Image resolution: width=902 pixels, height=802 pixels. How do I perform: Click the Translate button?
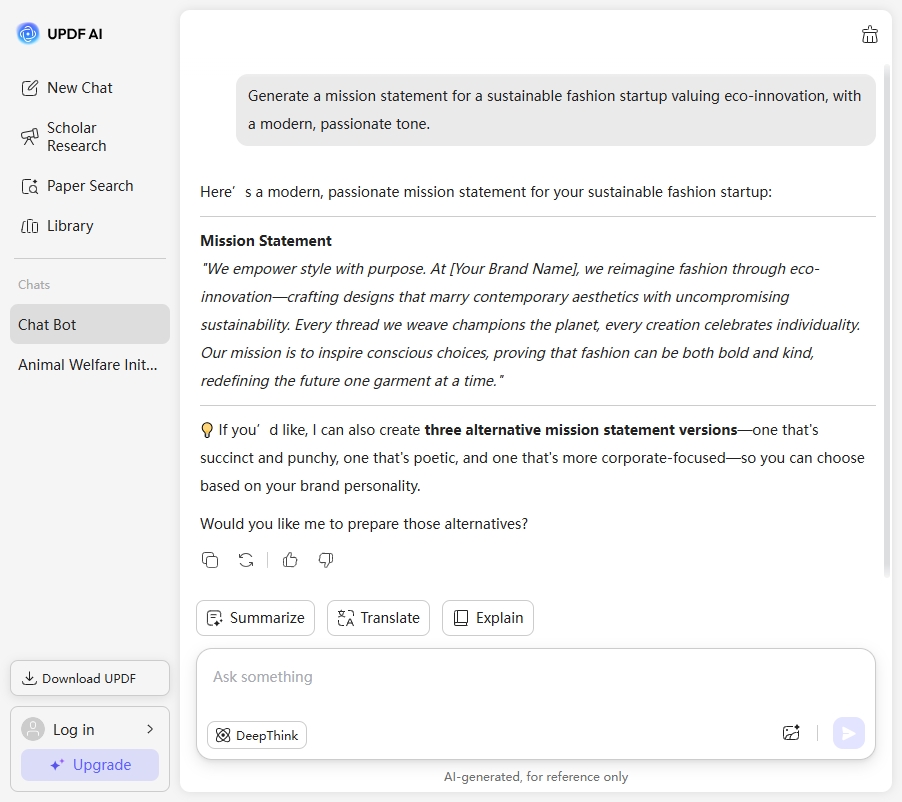point(378,618)
